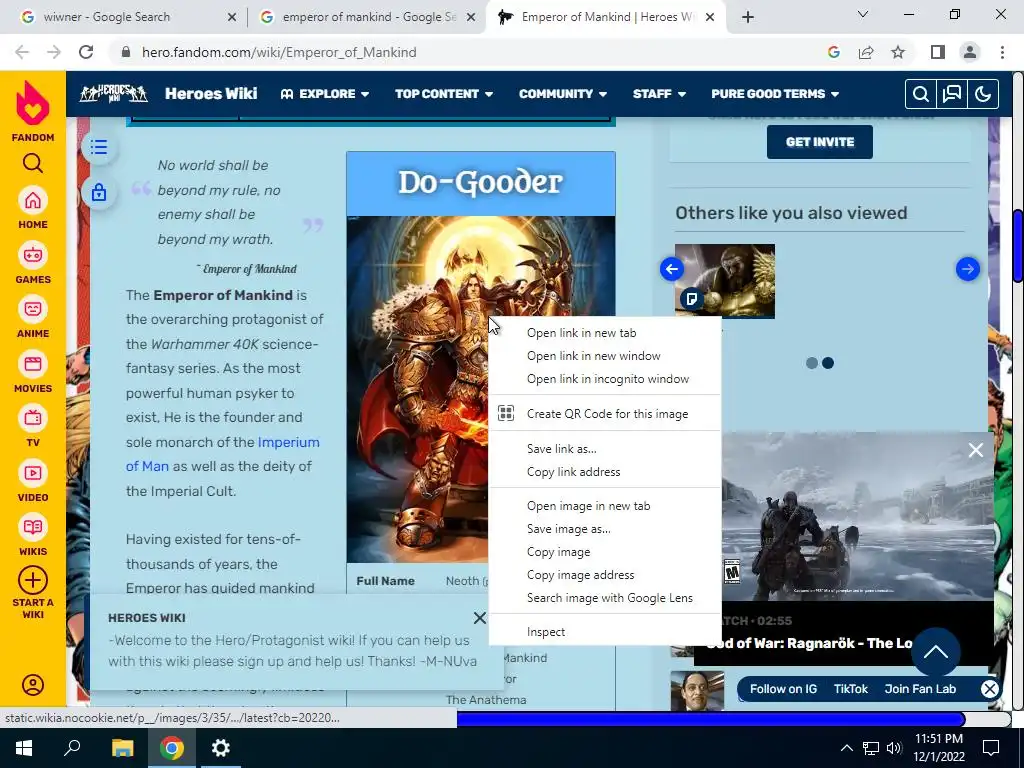The width and height of the screenshot is (1024, 768).
Task: Close the Heroes Wiki welcome notice
Action: [480, 618]
